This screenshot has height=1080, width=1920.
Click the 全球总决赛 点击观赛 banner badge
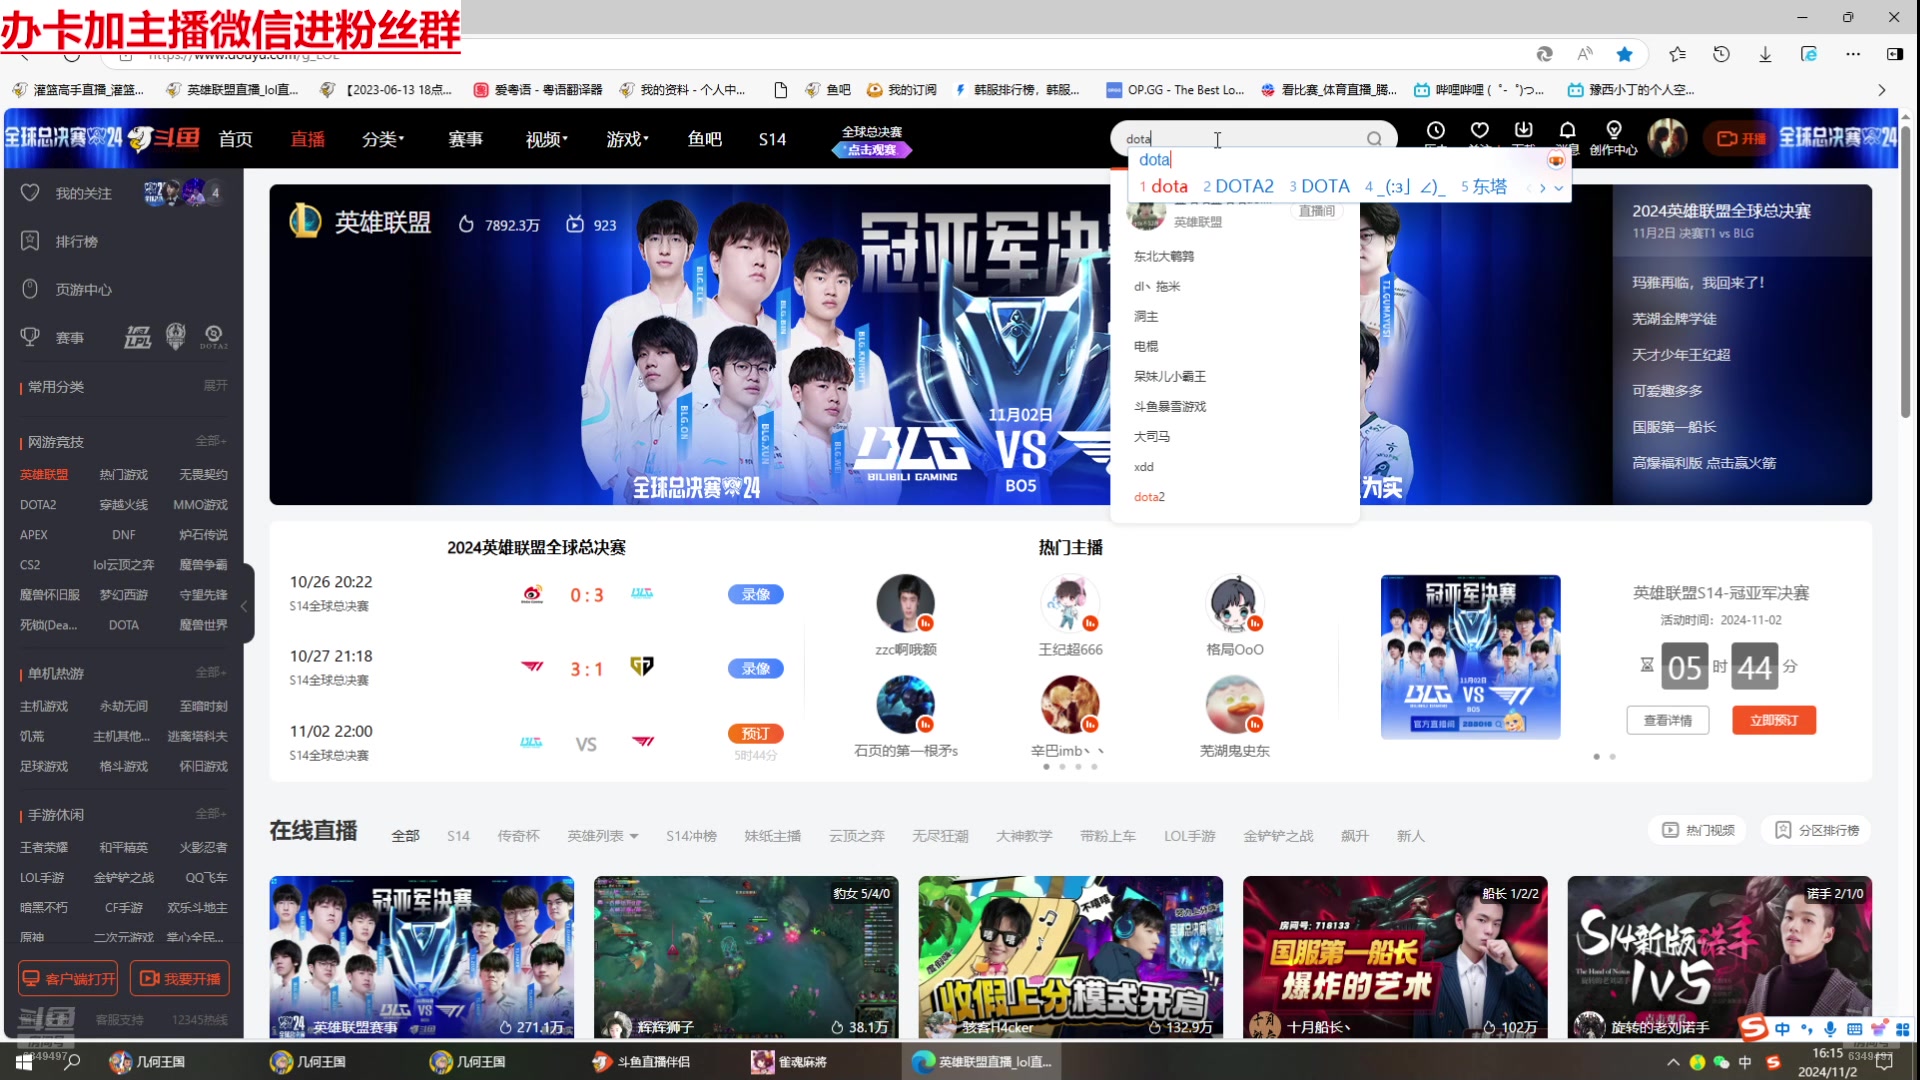click(871, 140)
